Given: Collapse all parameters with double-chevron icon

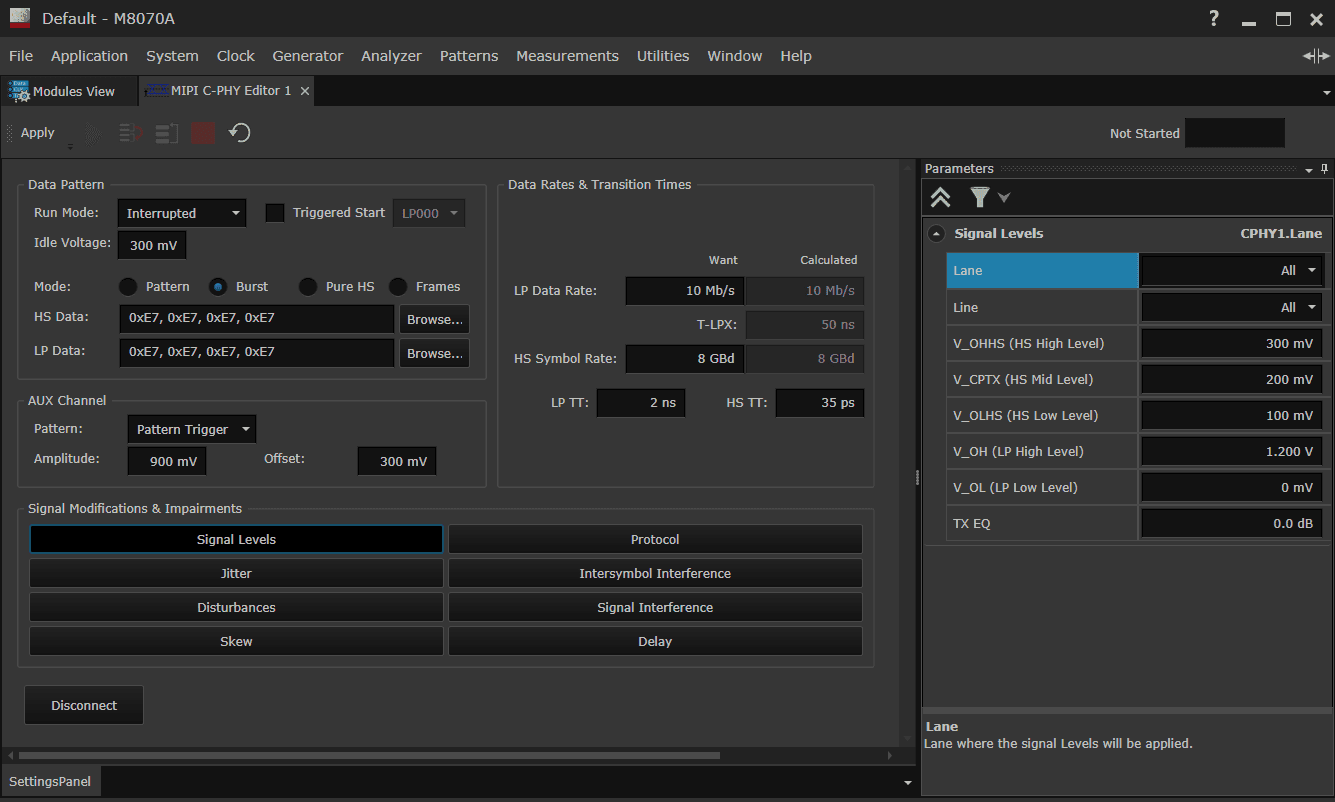Looking at the screenshot, I should coord(940,197).
